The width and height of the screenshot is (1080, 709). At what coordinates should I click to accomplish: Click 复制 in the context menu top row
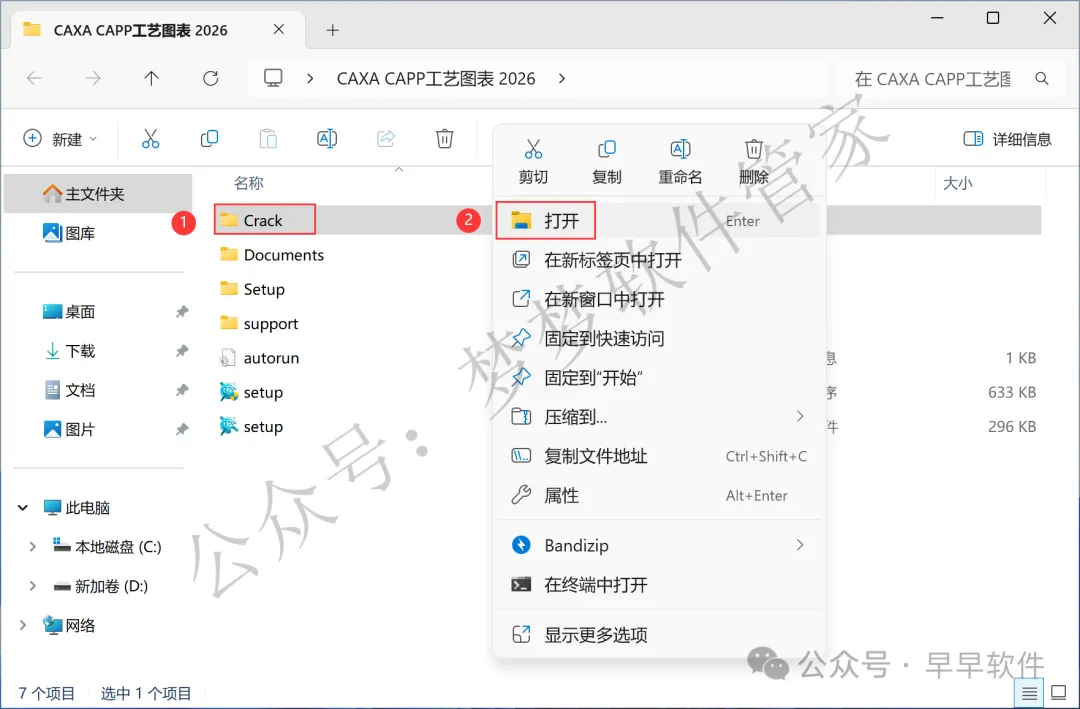click(607, 162)
